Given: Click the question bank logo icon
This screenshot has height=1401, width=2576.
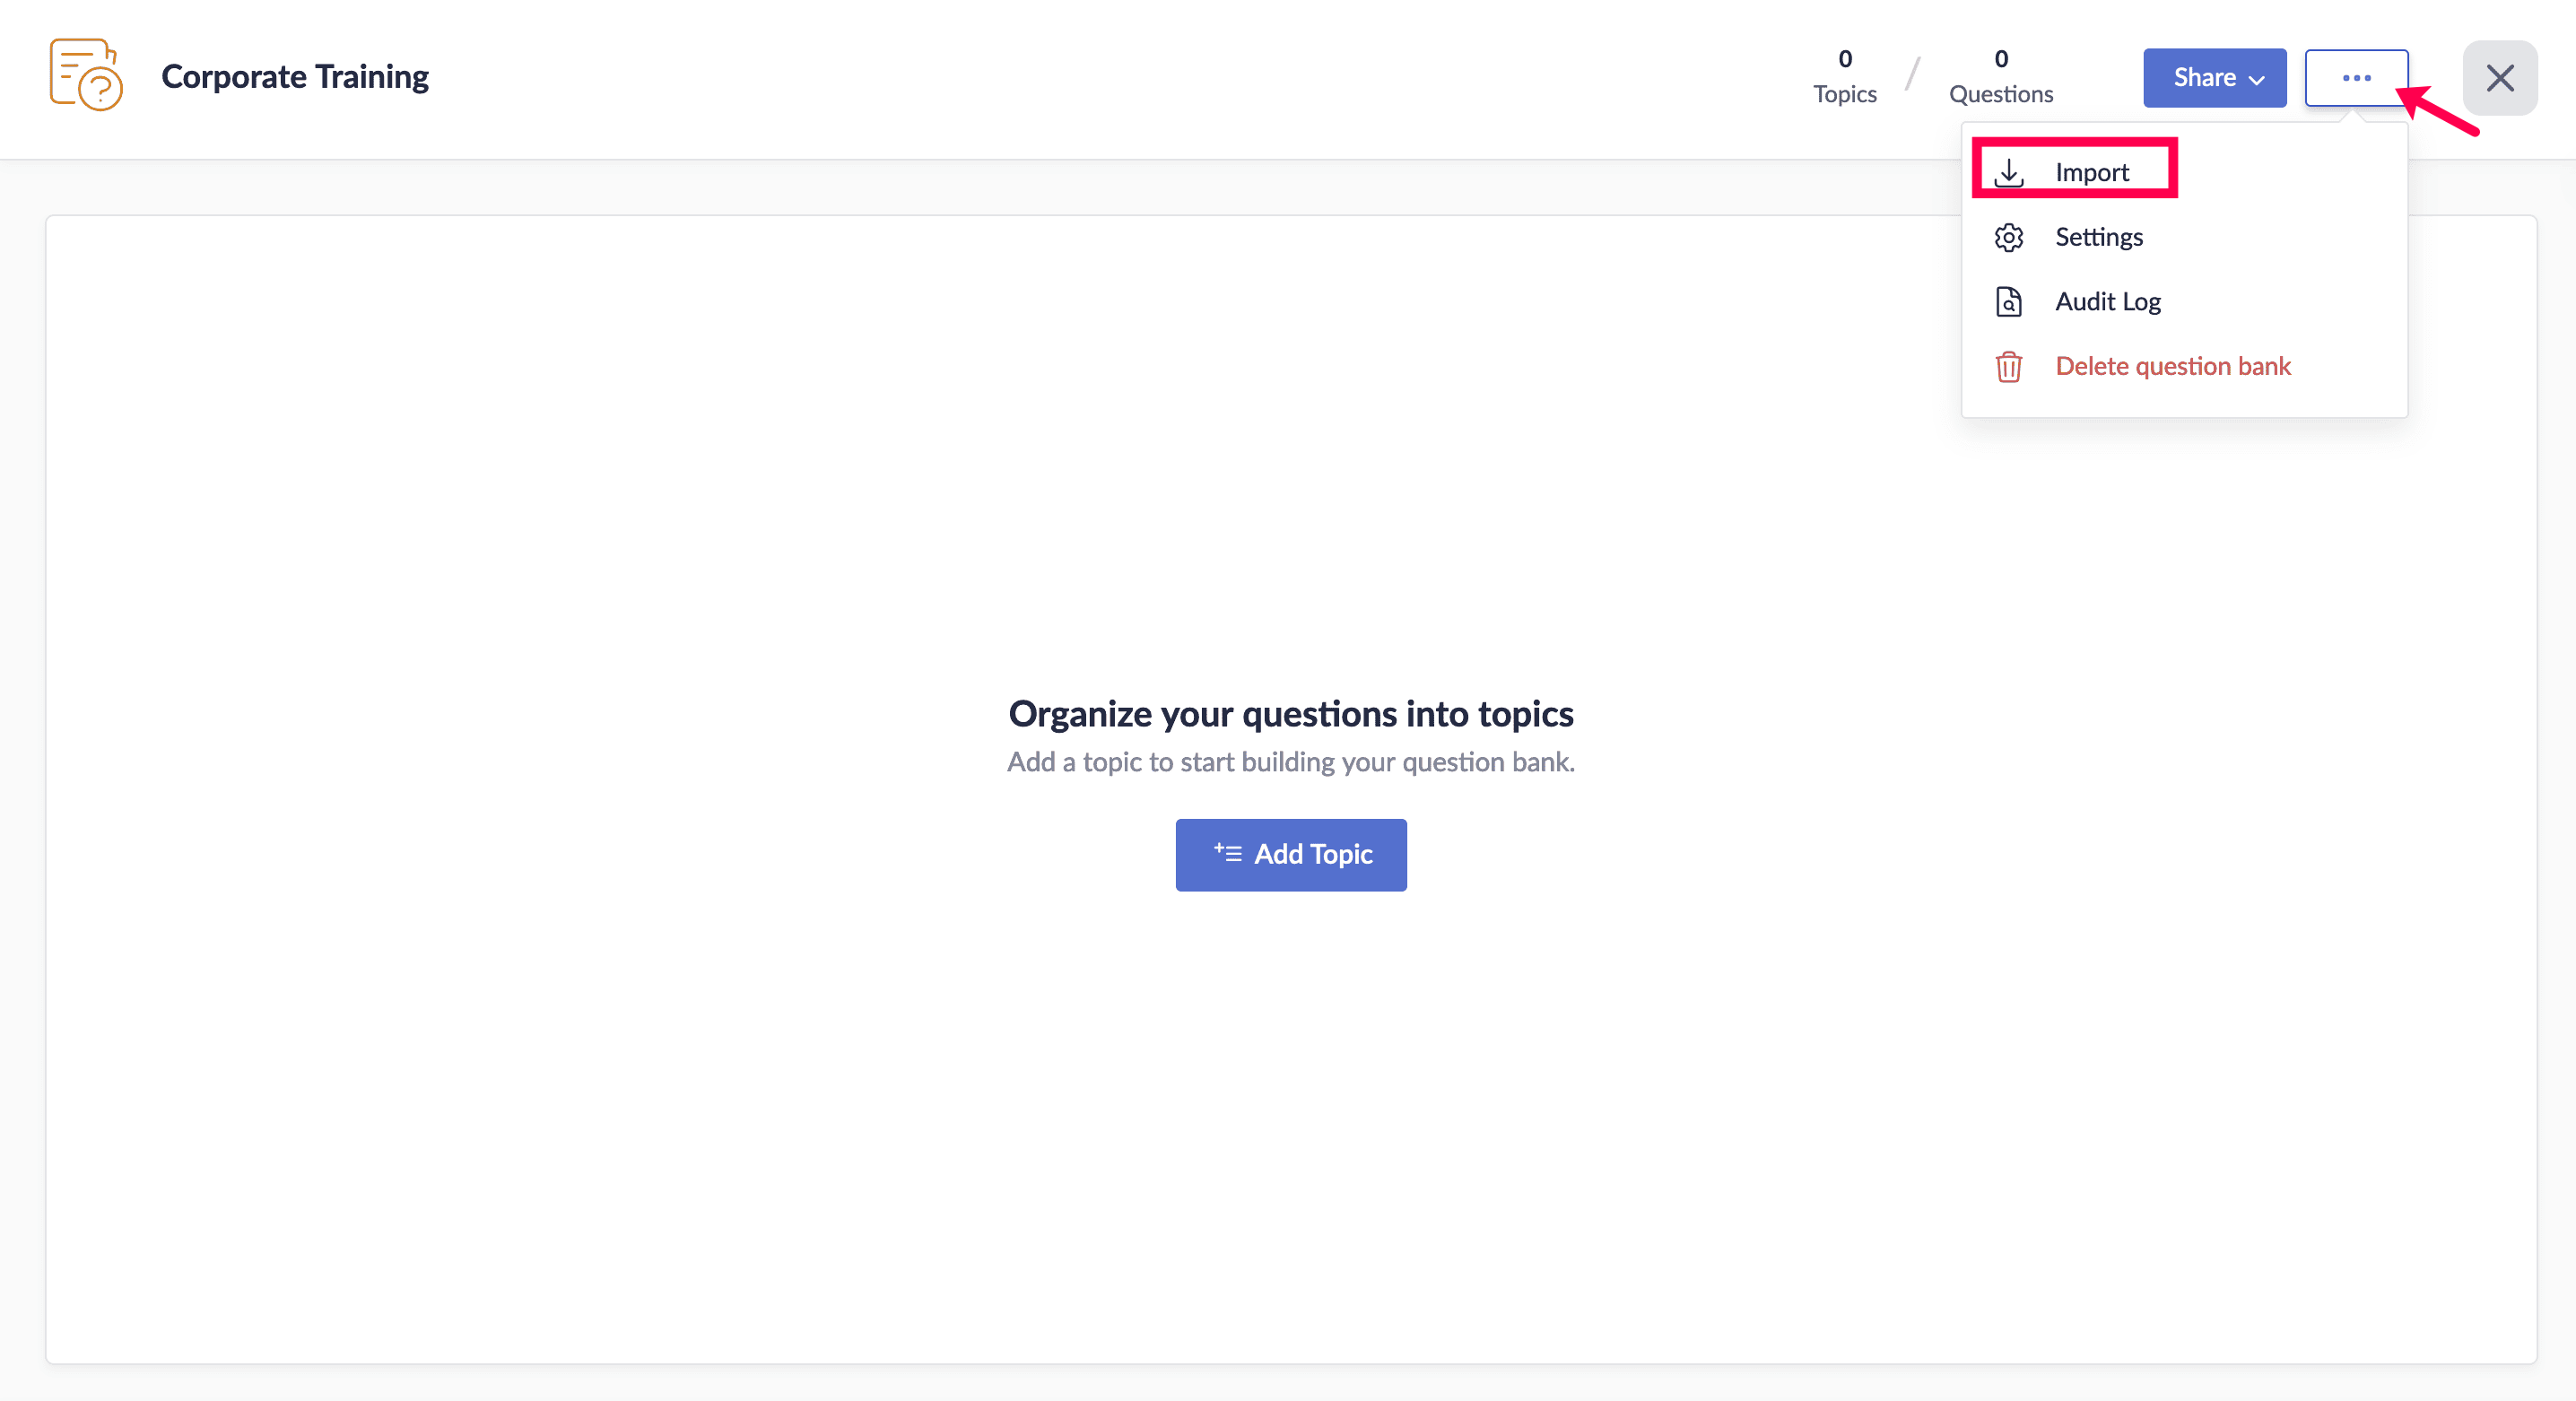Looking at the screenshot, I should point(86,76).
